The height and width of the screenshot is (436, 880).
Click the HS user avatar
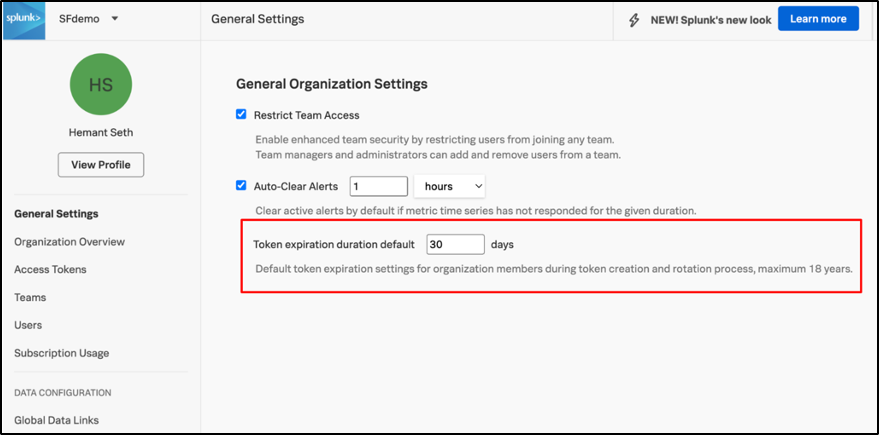click(x=101, y=85)
